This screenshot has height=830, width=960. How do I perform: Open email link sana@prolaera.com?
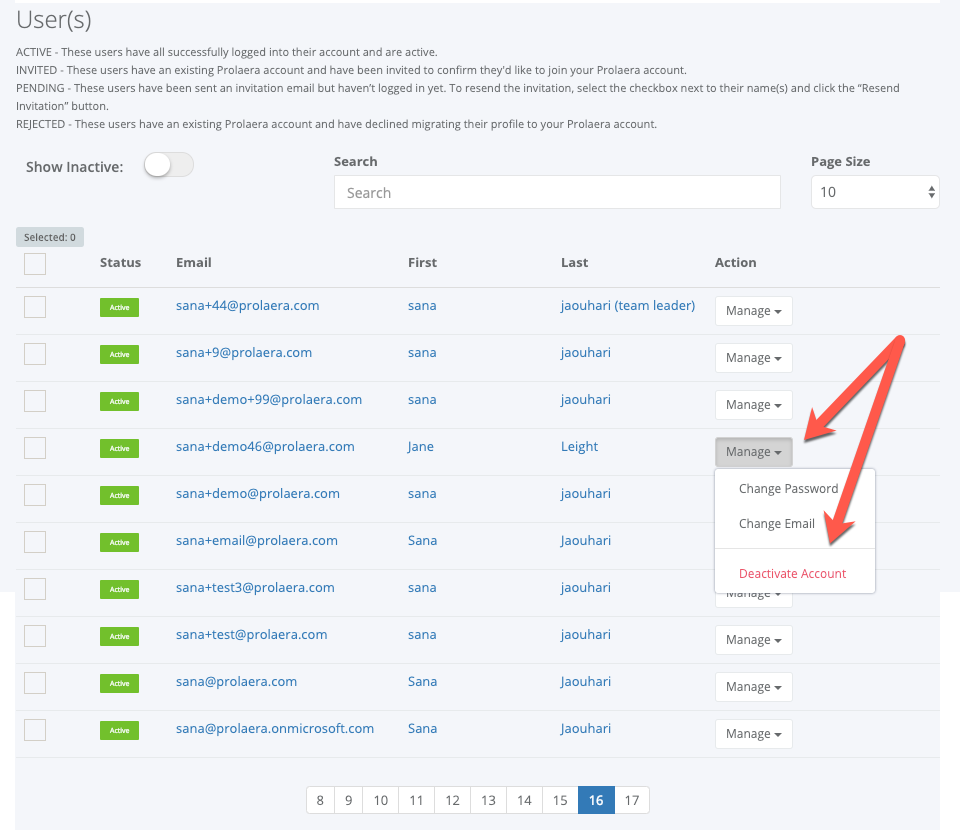tap(236, 681)
